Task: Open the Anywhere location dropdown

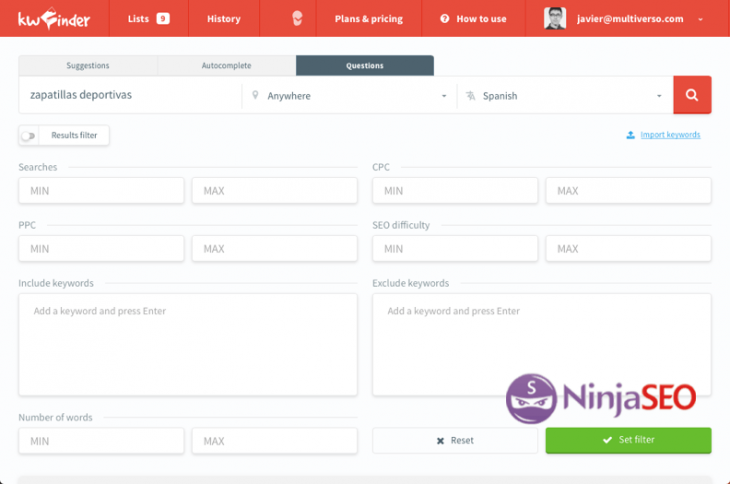Action: coord(349,95)
